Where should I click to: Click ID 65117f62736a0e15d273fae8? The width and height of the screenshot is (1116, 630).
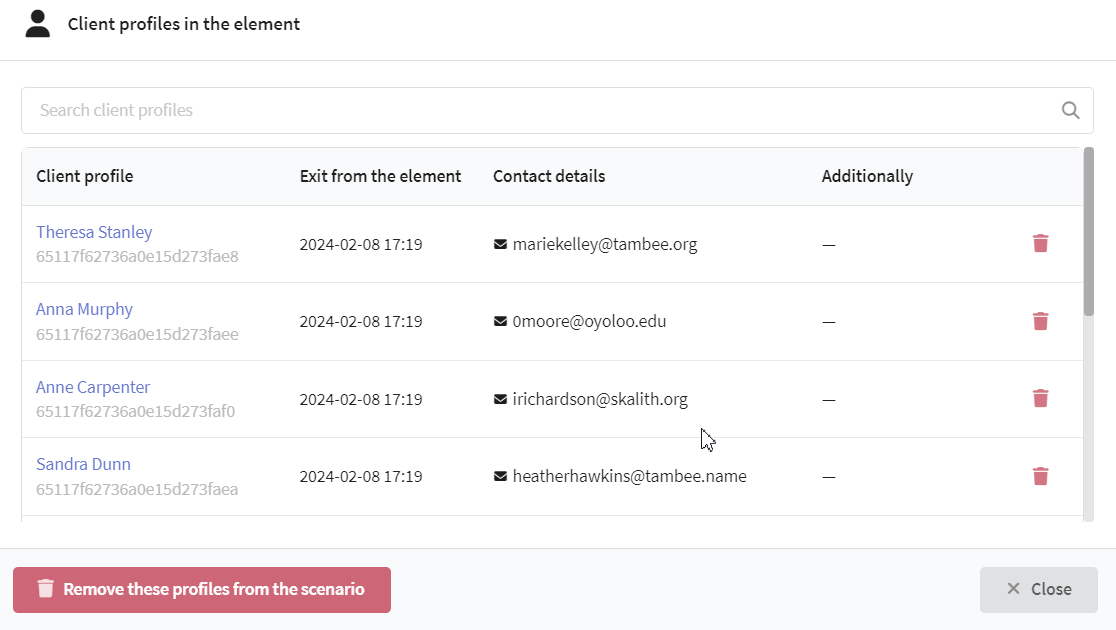137,256
